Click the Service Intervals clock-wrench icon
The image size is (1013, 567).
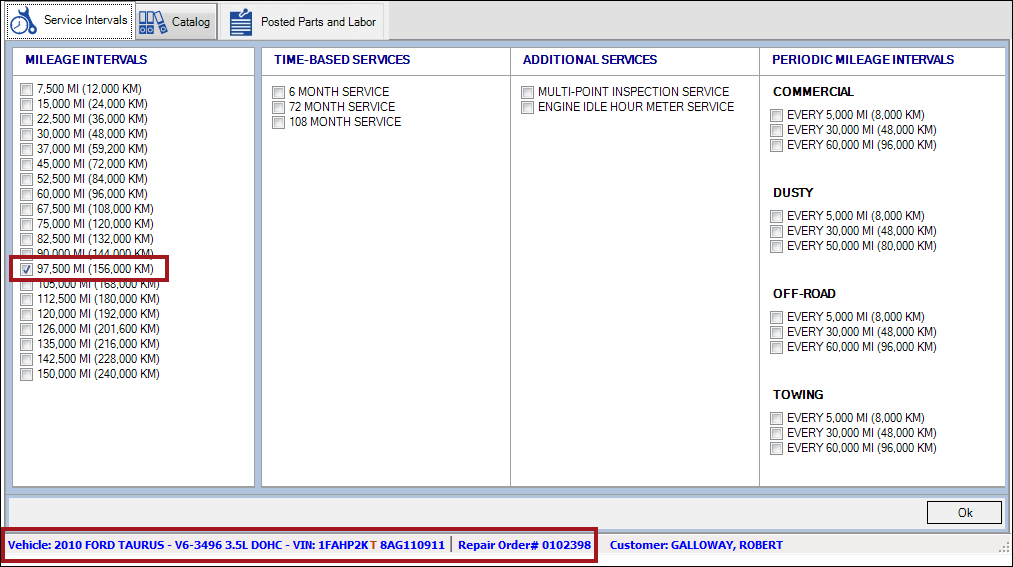tap(24, 21)
